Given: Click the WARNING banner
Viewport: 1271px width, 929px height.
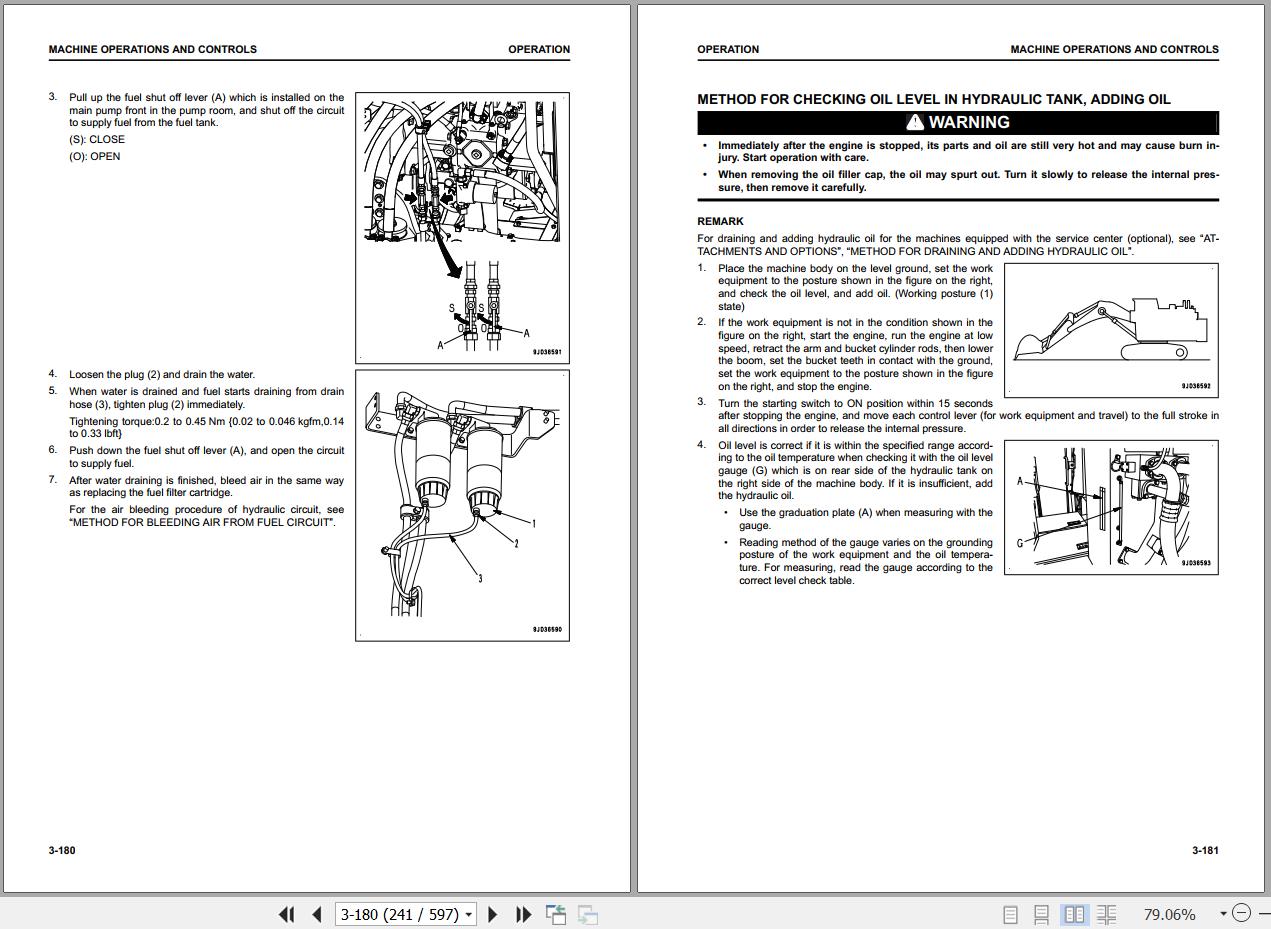Looking at the screenshot, I should tap(958, 122).
